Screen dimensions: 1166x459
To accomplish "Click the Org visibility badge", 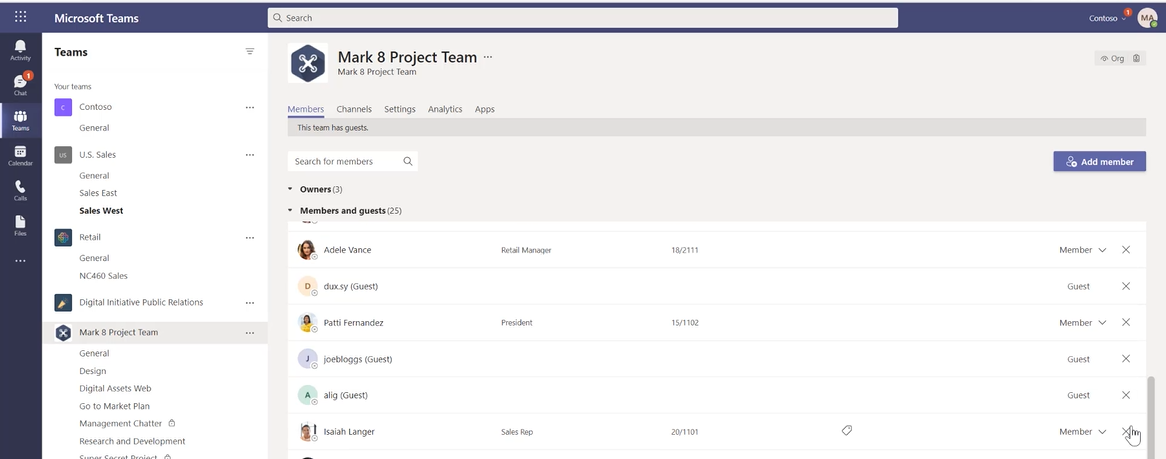I will tap(1112, 58).
